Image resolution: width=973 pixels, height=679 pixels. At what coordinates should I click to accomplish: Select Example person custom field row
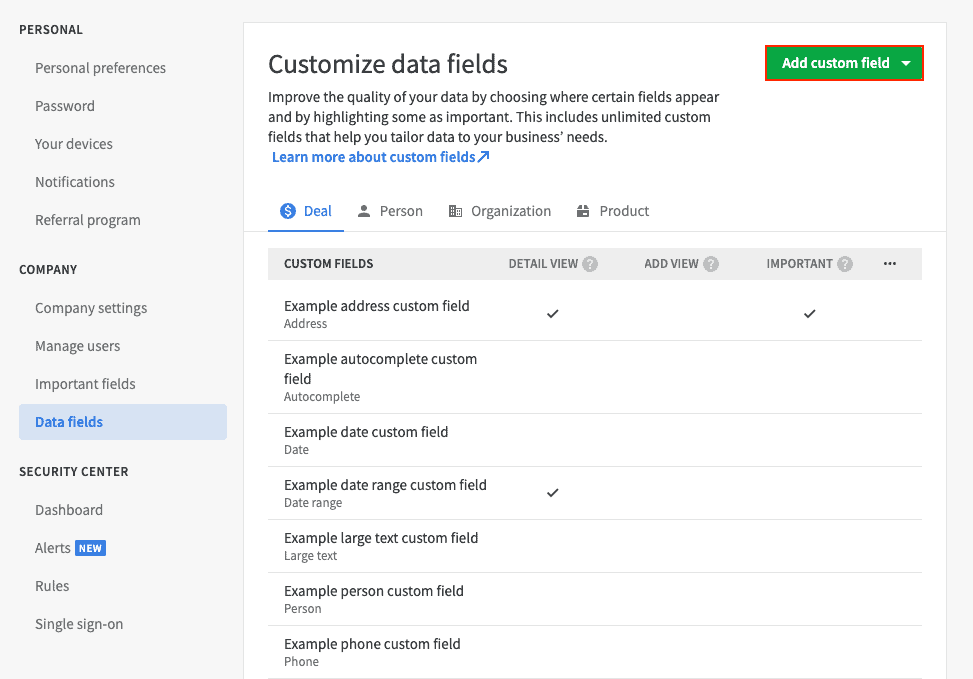594,600
